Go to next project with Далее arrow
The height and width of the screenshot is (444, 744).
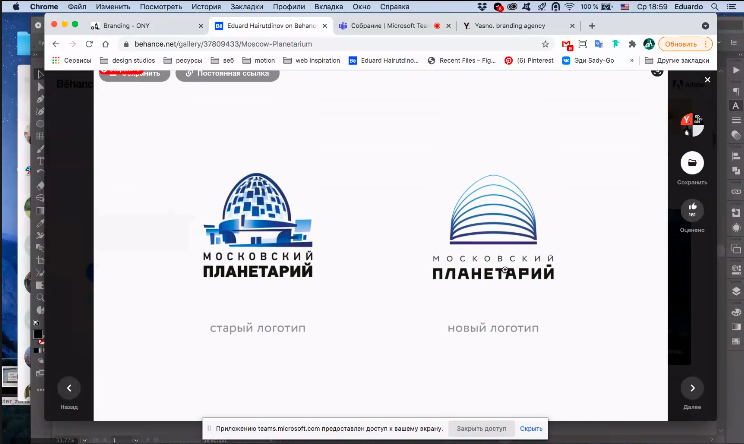692,388
